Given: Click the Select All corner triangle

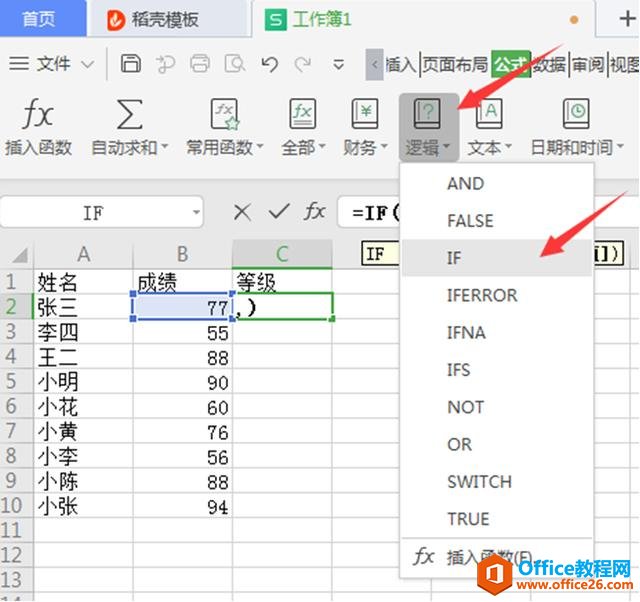Looking at the screenshot, I should coord(20,255).
